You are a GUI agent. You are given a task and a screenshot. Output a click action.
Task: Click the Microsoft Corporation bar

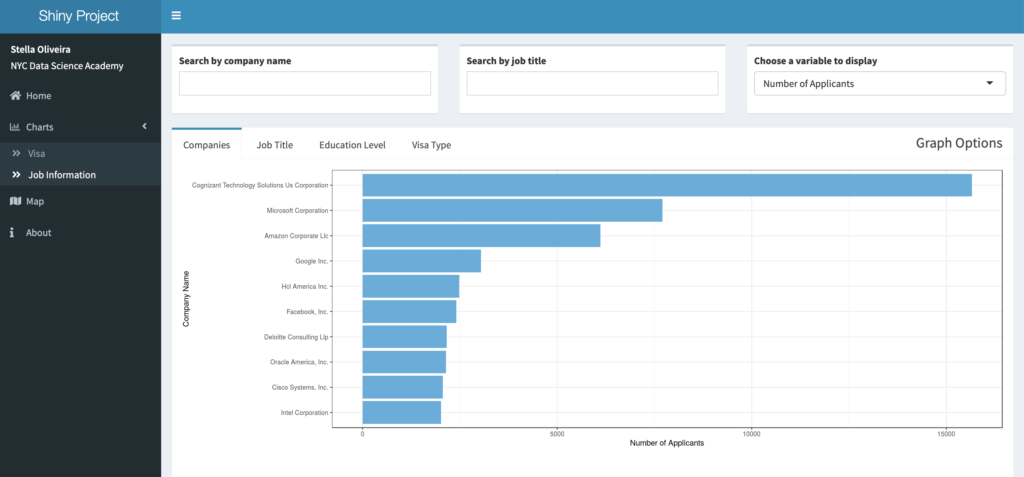[x=512, y=210]
